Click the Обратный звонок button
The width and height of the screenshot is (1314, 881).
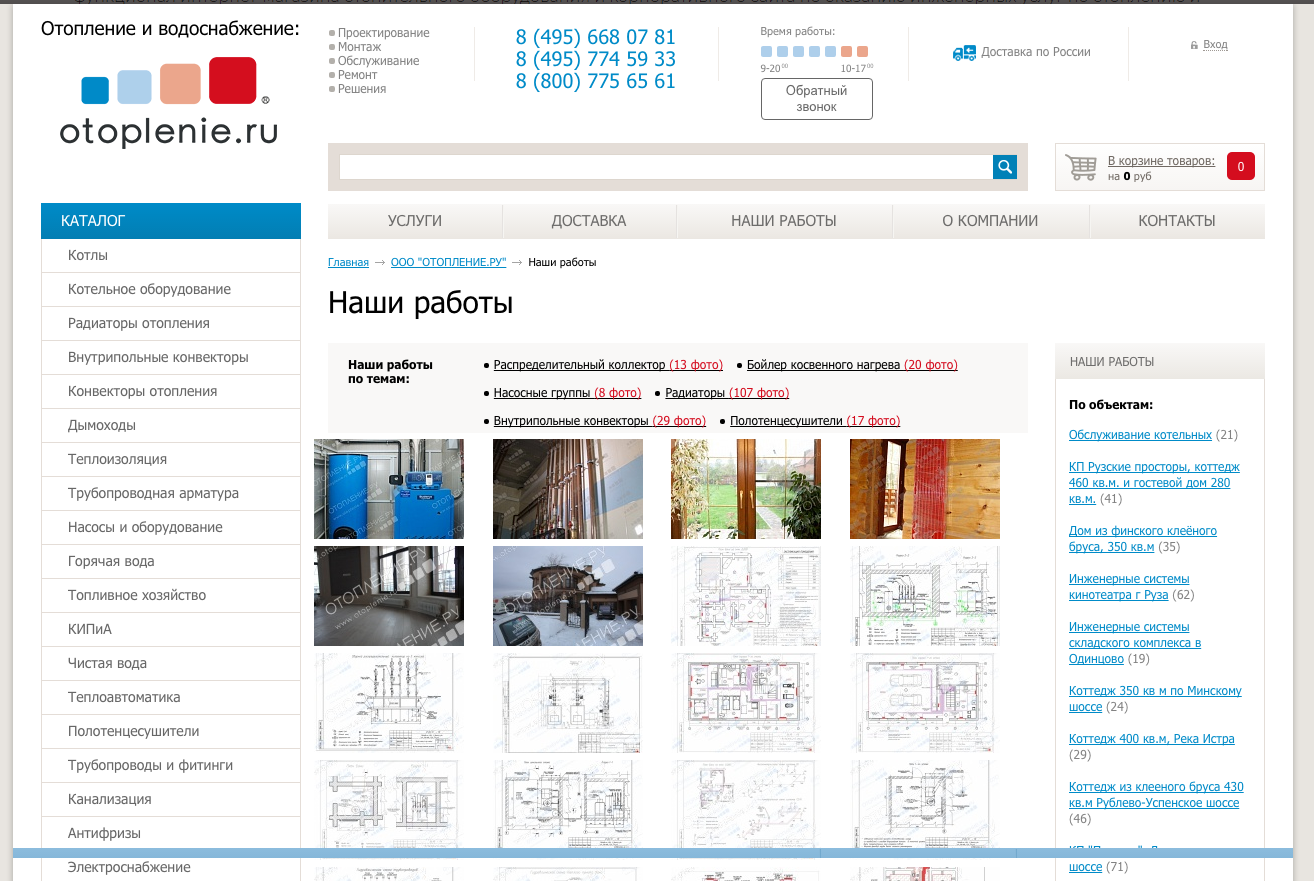816,99
